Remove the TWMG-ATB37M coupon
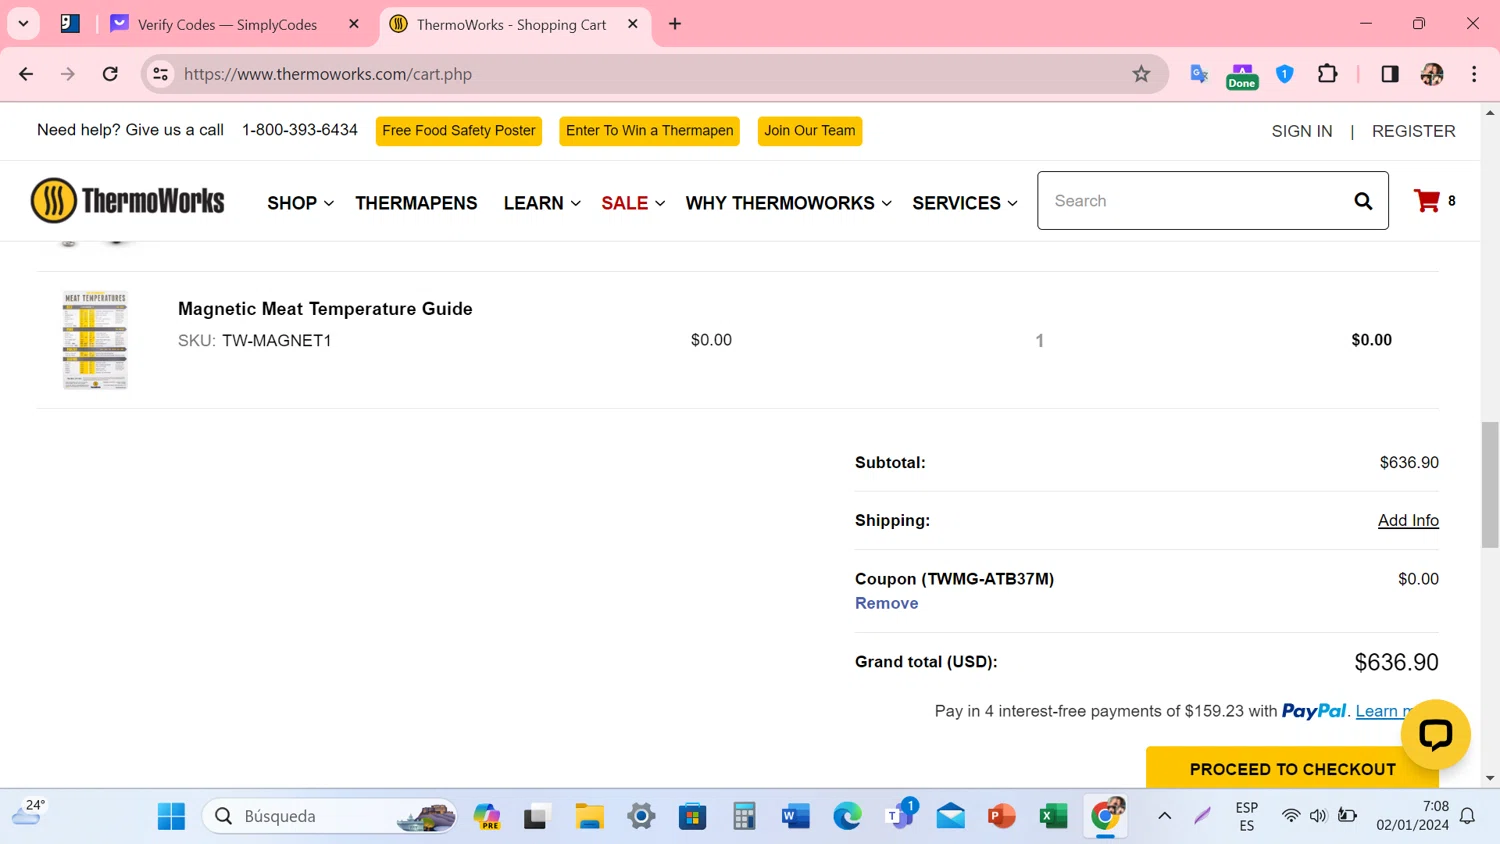The image size is (1500, 844). coord(886,603)
